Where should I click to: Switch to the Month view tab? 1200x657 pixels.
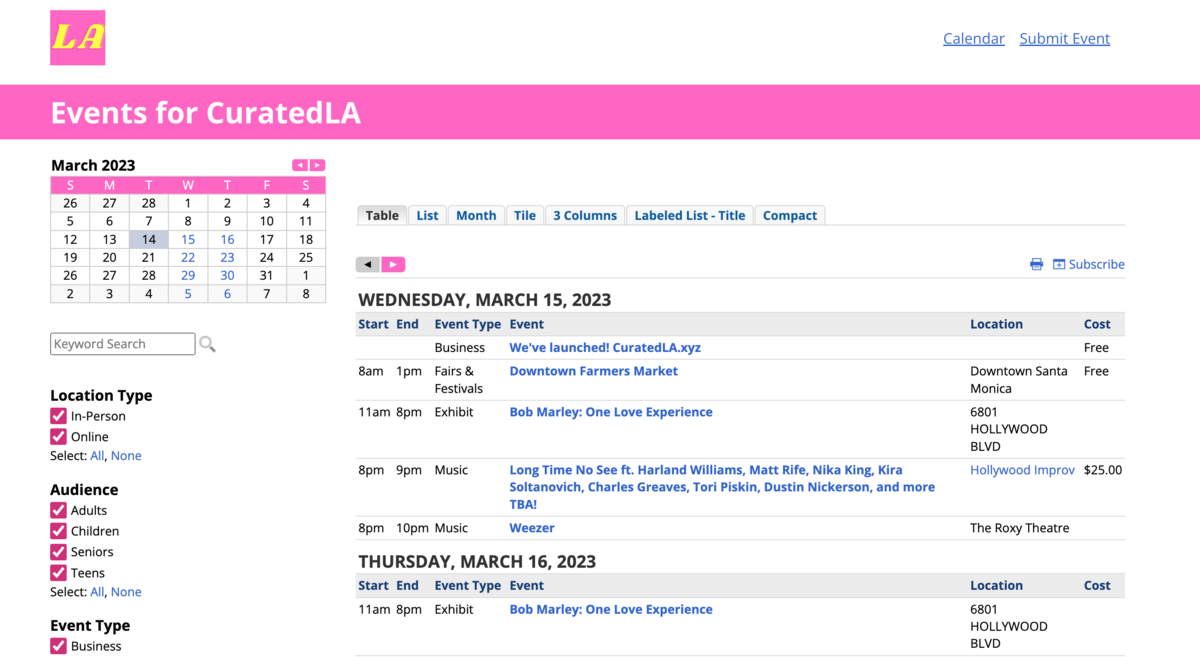(x=476, y=215)
